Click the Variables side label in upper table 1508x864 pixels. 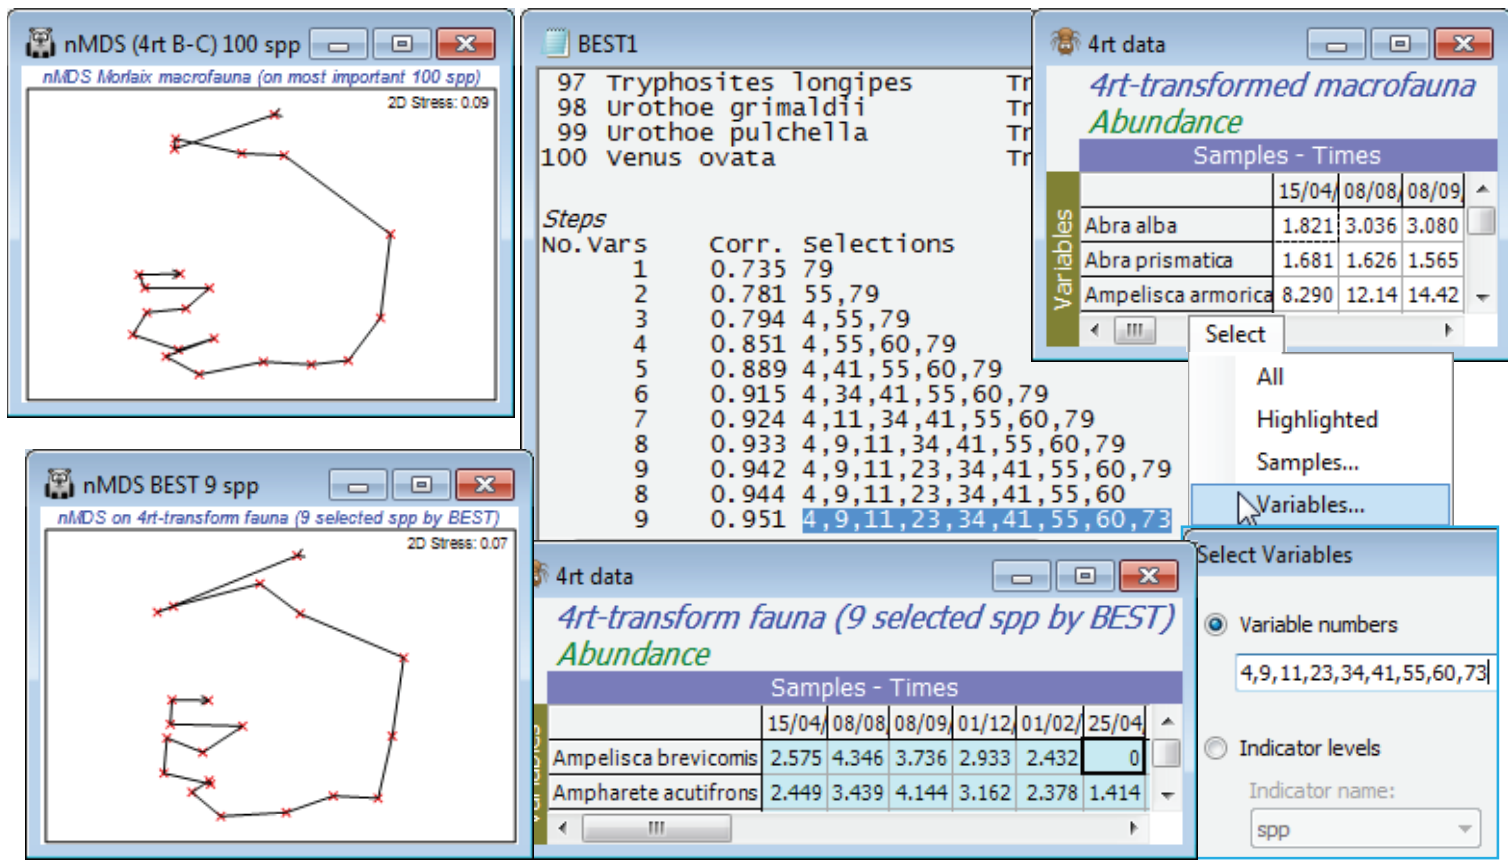tap(1062, 259)
